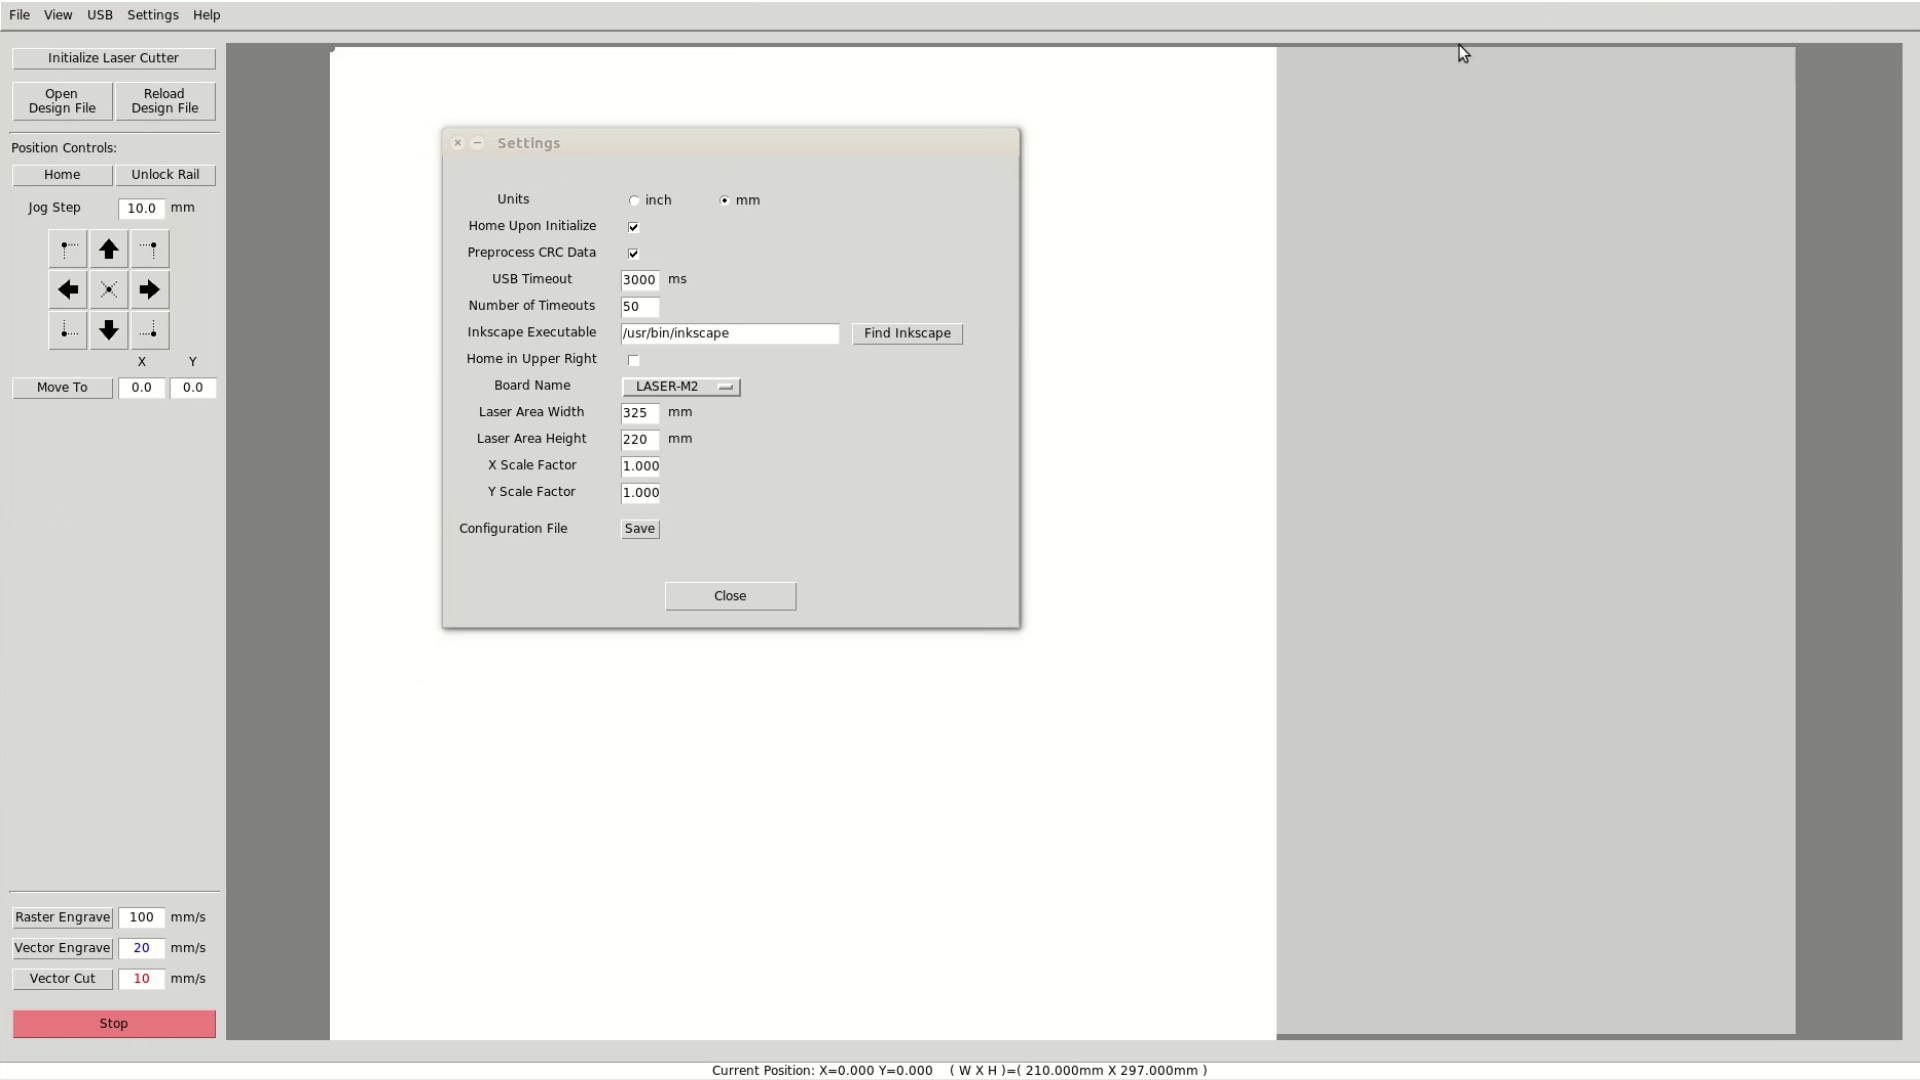Image resolution: width=1920 pixels, height=1080 pixels.
Task: Click the Move To button
Action: (x=62, y=388)
